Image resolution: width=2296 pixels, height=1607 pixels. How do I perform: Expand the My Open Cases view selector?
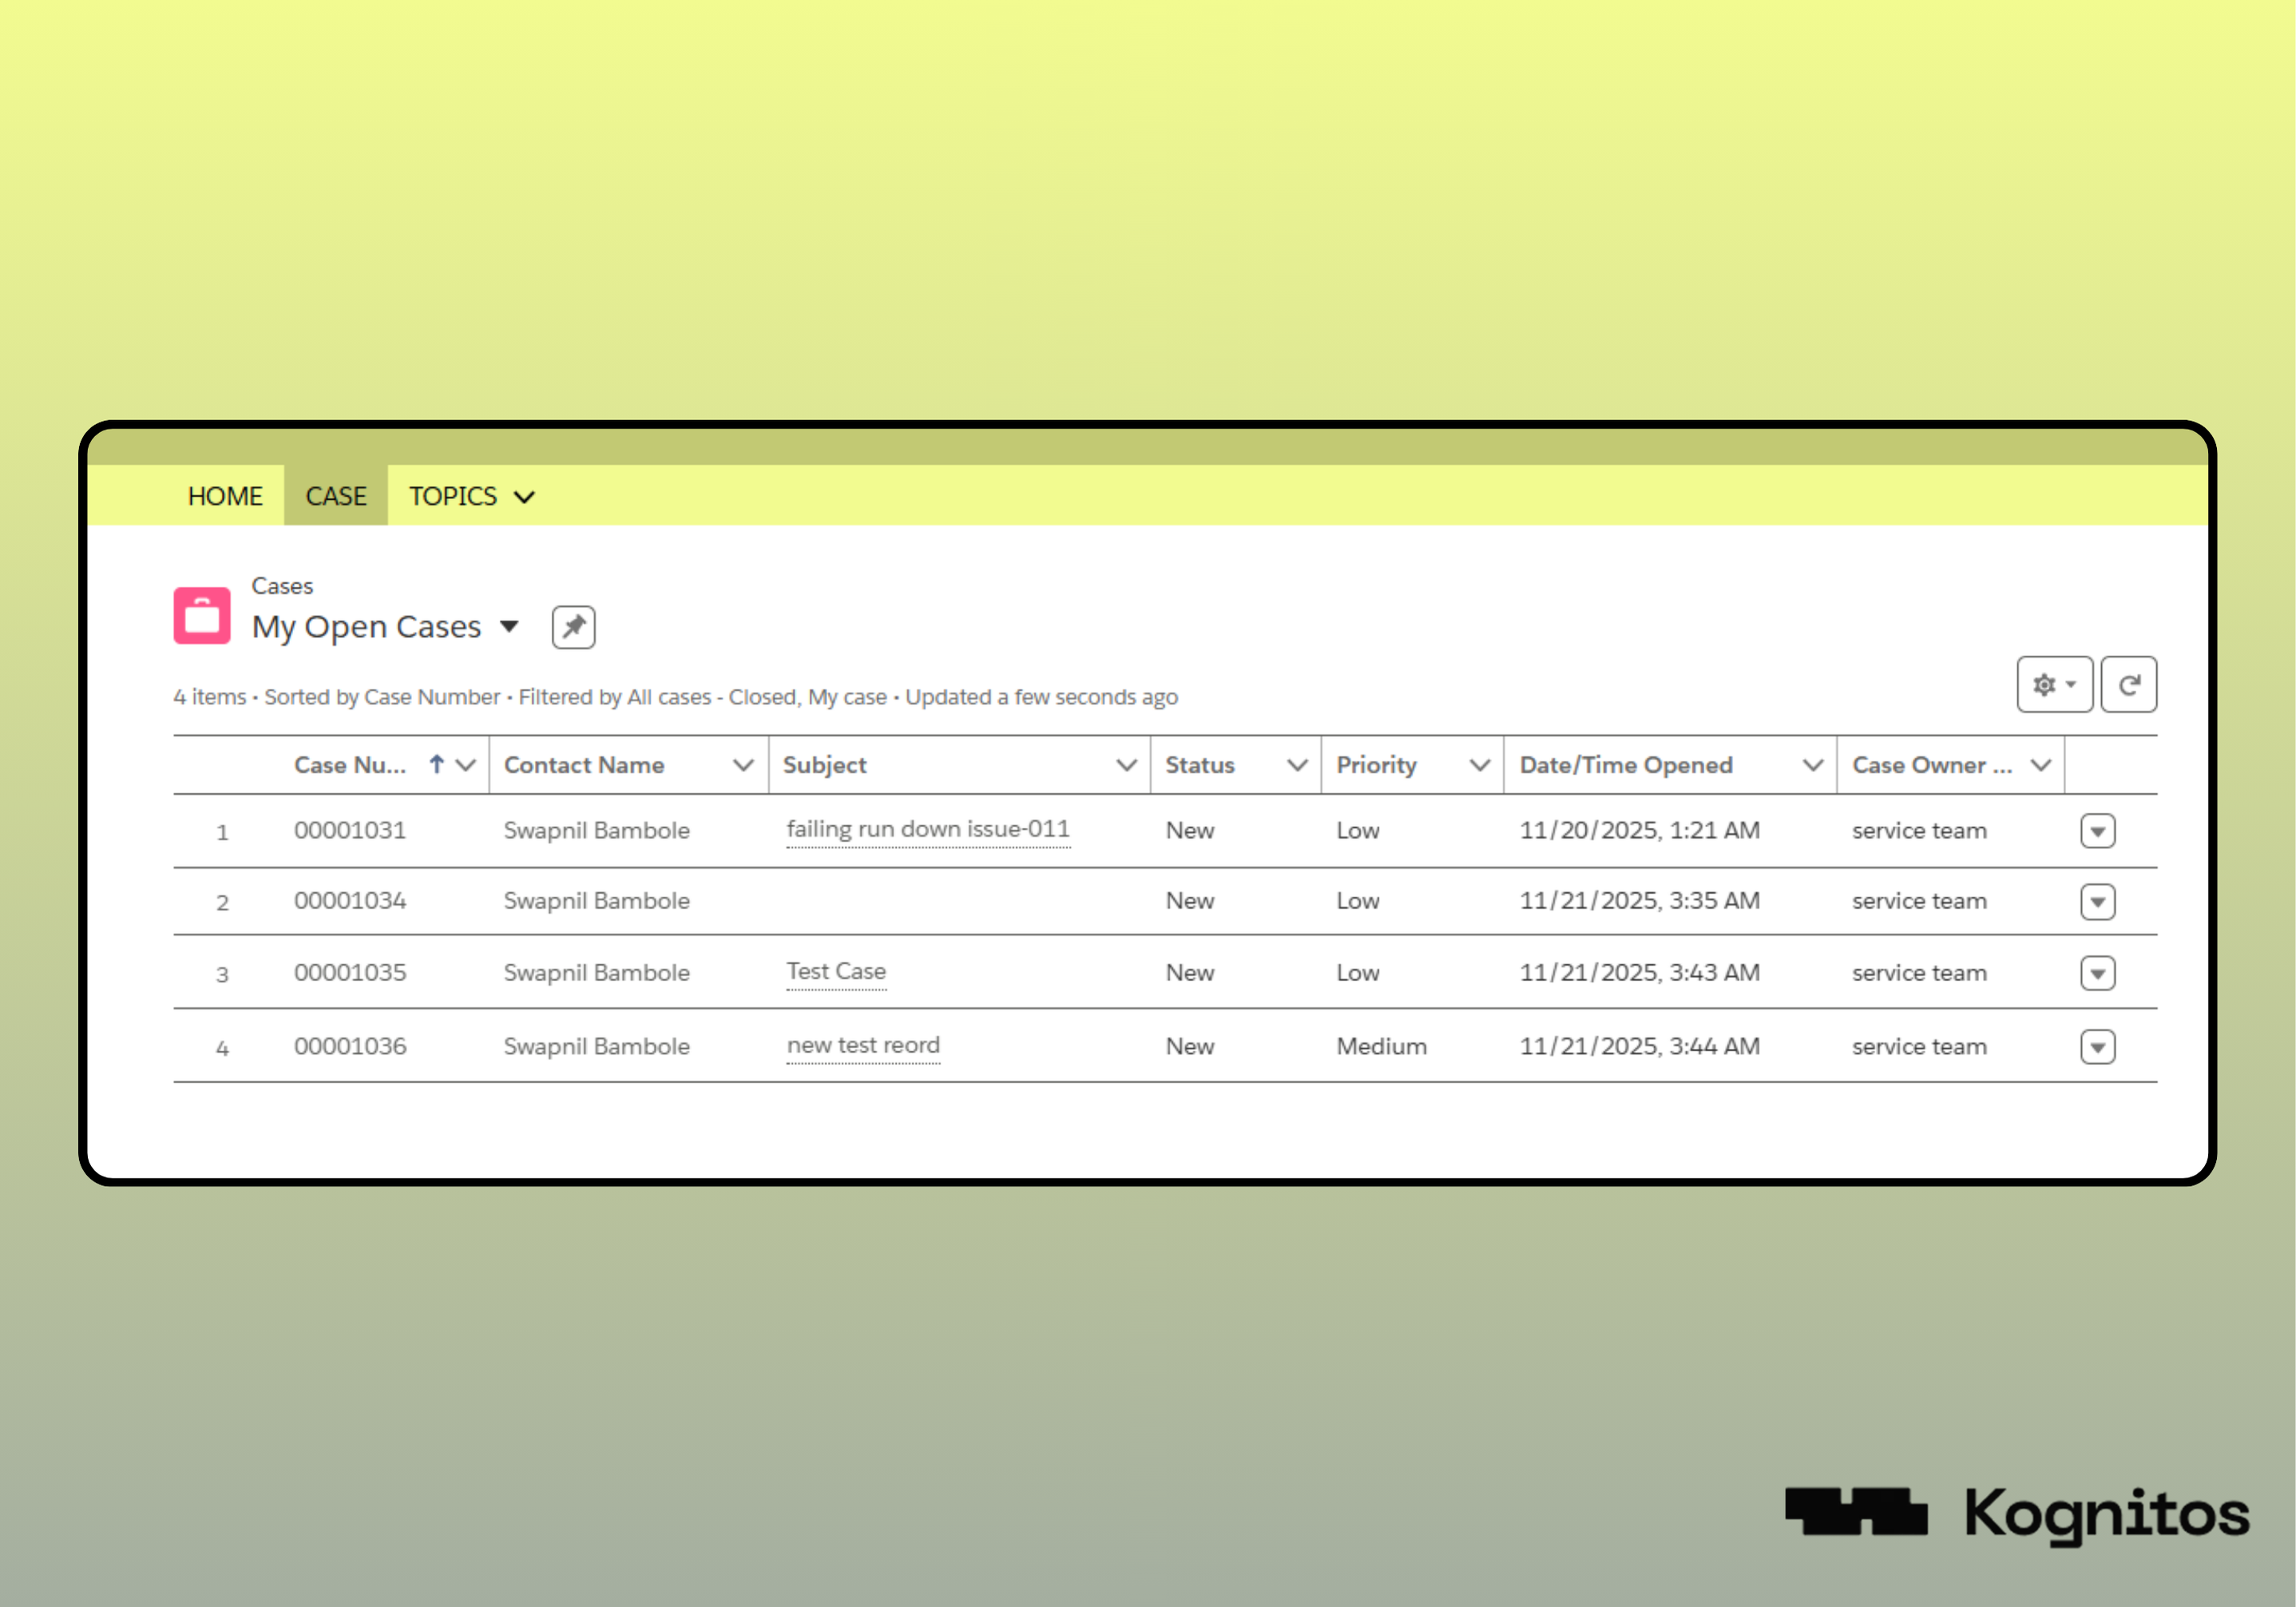[509, 627]
